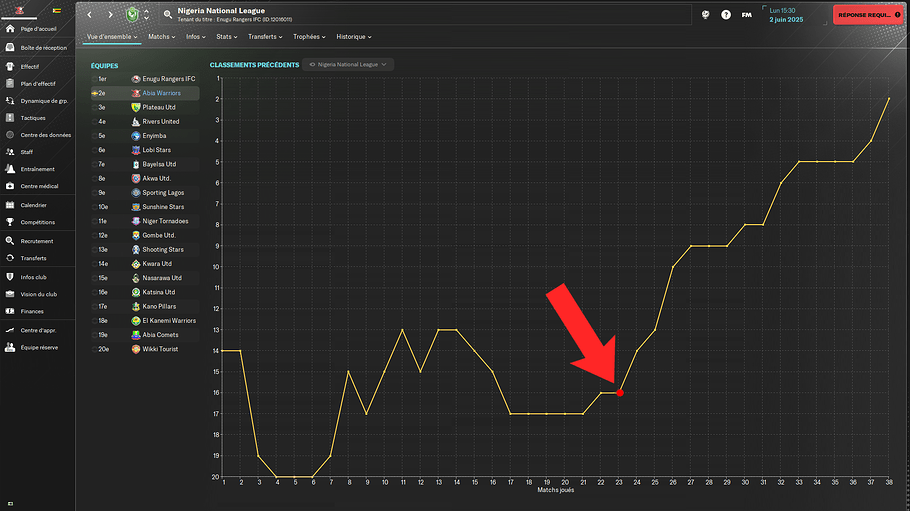
Task: Expand the Historique tab menu
Action: tap(353, 37)
